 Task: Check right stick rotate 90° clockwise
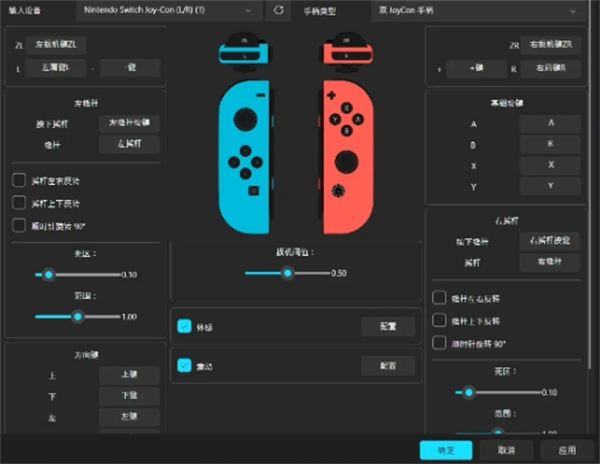click(x=439, y=343)
